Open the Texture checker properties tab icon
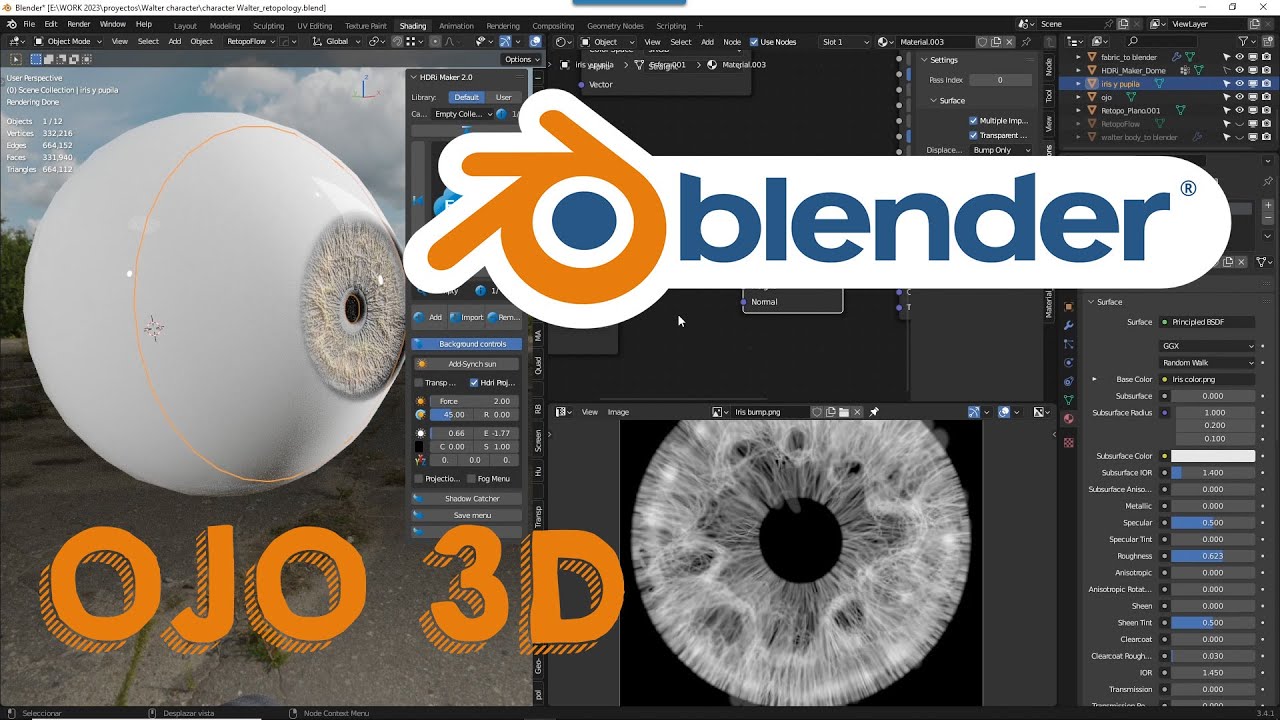Viewport: 1280px width, 720px height. [1068, 442]
